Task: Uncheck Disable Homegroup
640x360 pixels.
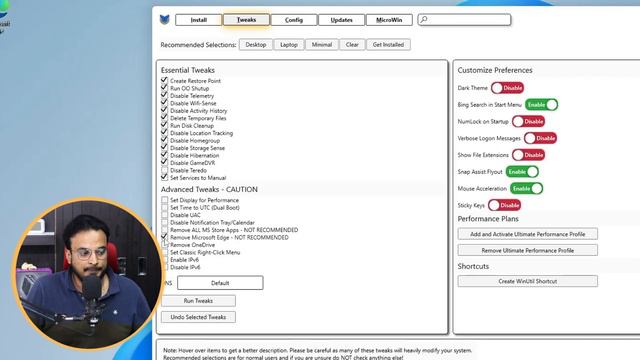Action: 164,140
